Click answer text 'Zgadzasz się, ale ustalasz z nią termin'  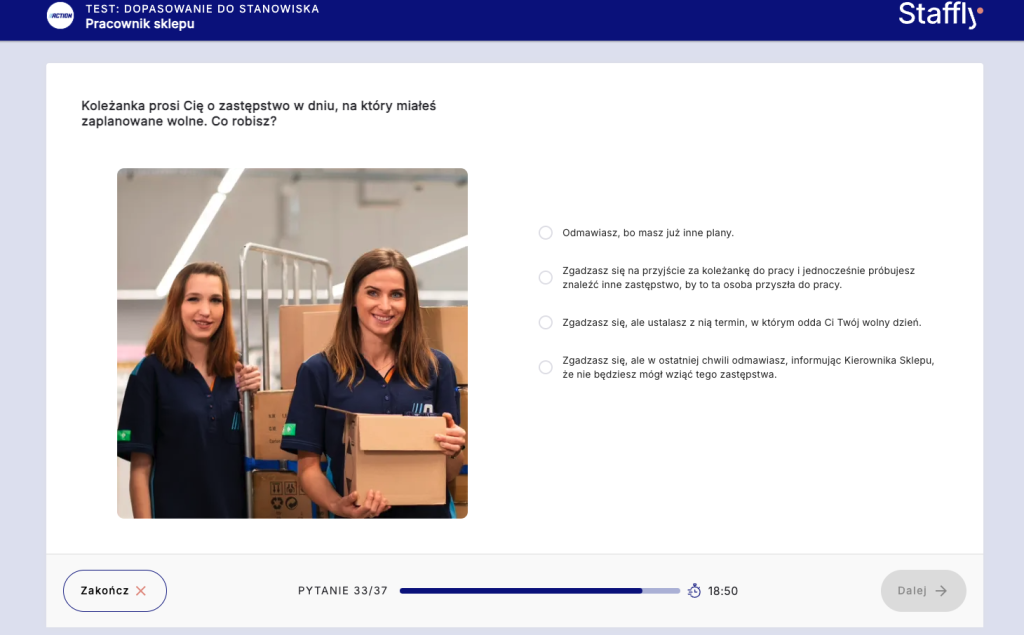pos(741,323)
